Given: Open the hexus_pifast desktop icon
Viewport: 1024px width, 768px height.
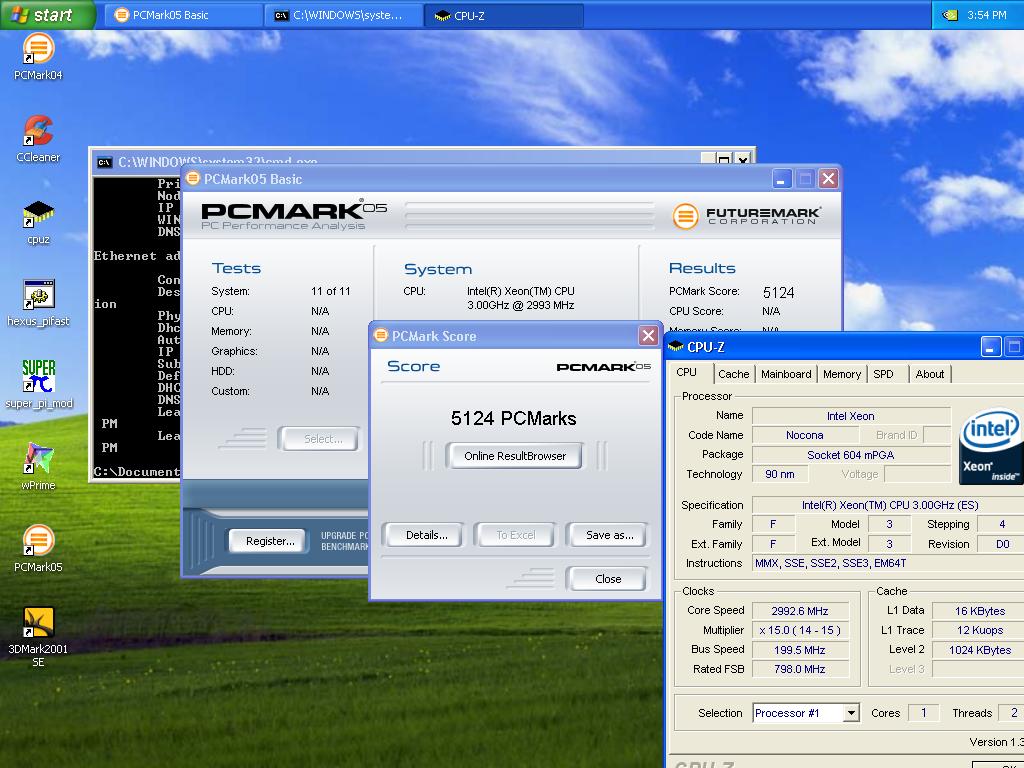Looking at the screenshot, I should point(38,302).
